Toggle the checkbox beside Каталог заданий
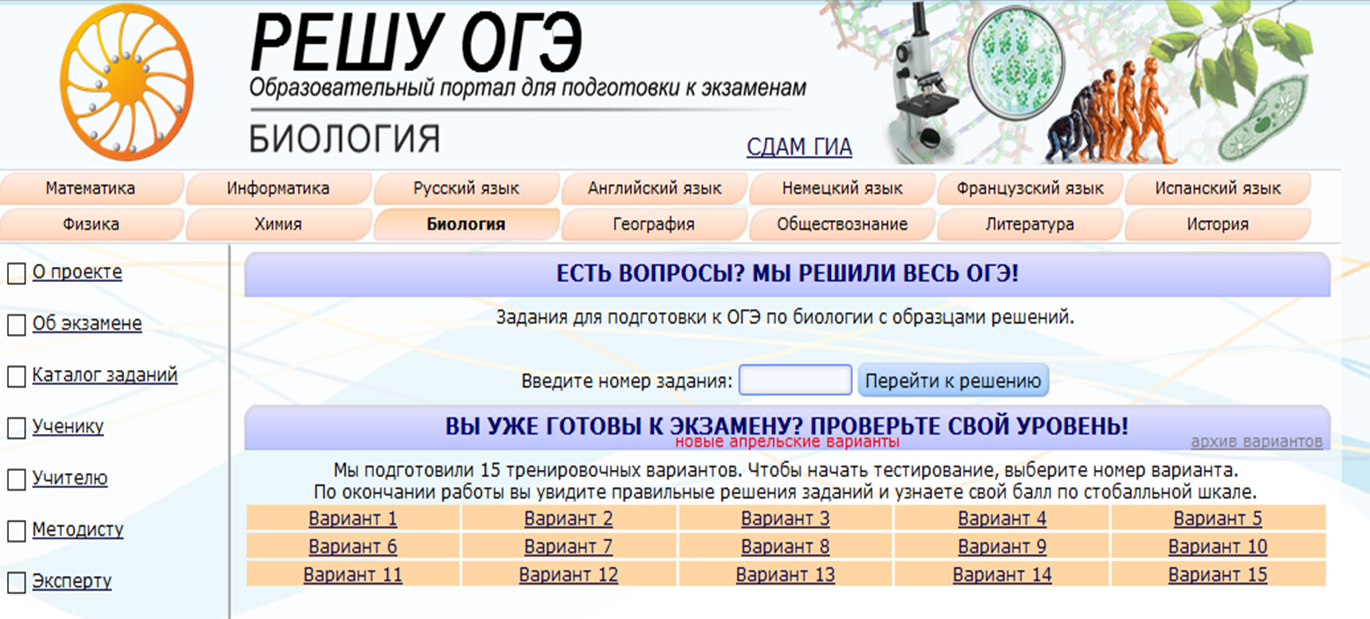1370x619 pixels. 16,376
